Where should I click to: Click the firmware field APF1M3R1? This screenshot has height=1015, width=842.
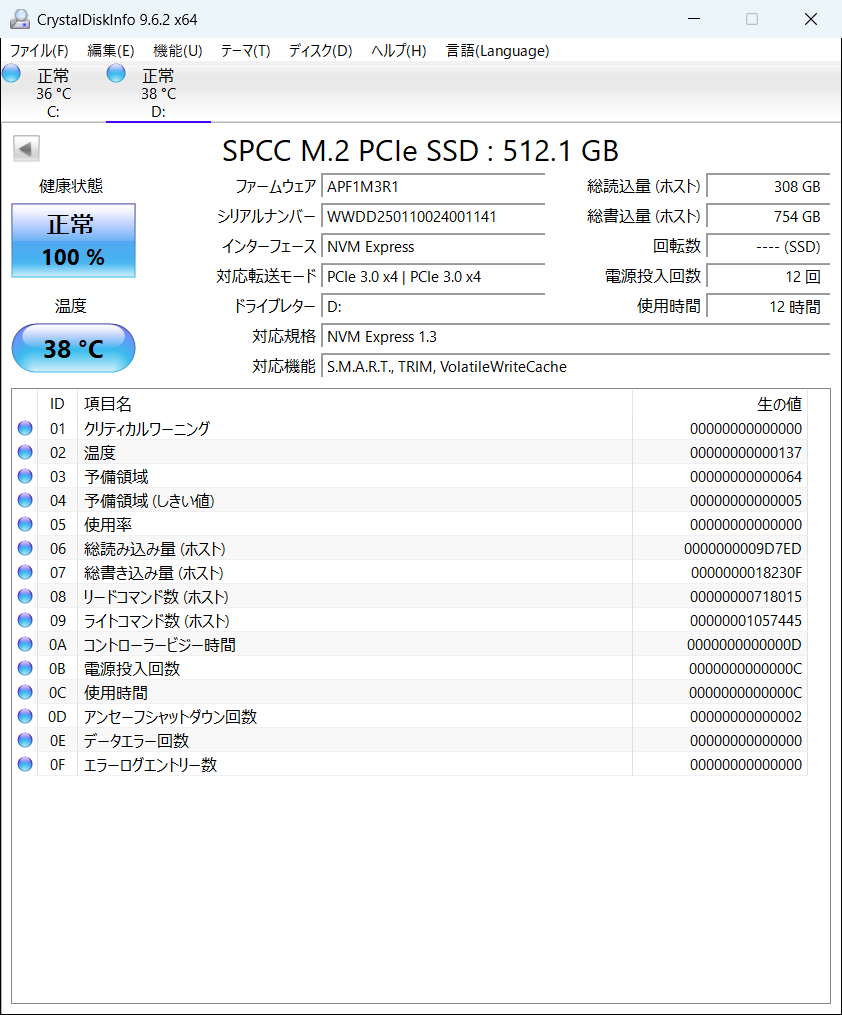click(x=433, y=186)
